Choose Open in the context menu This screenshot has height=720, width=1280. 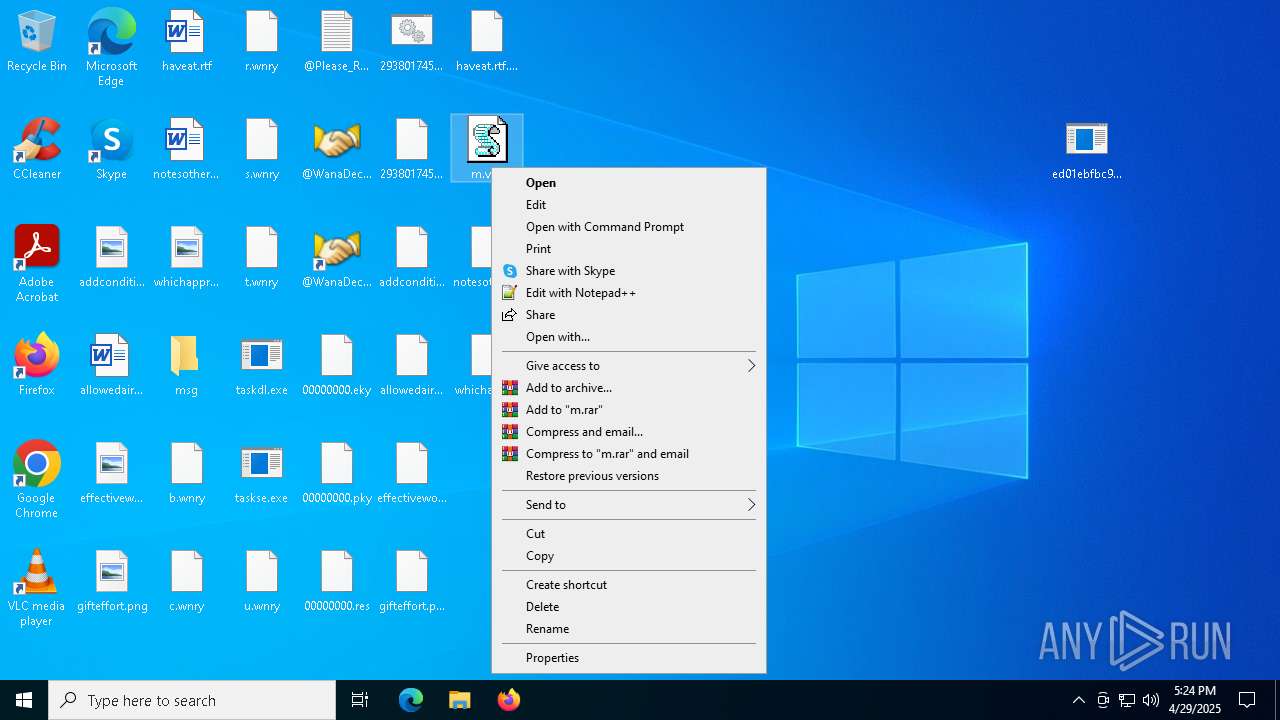(629, 183)
